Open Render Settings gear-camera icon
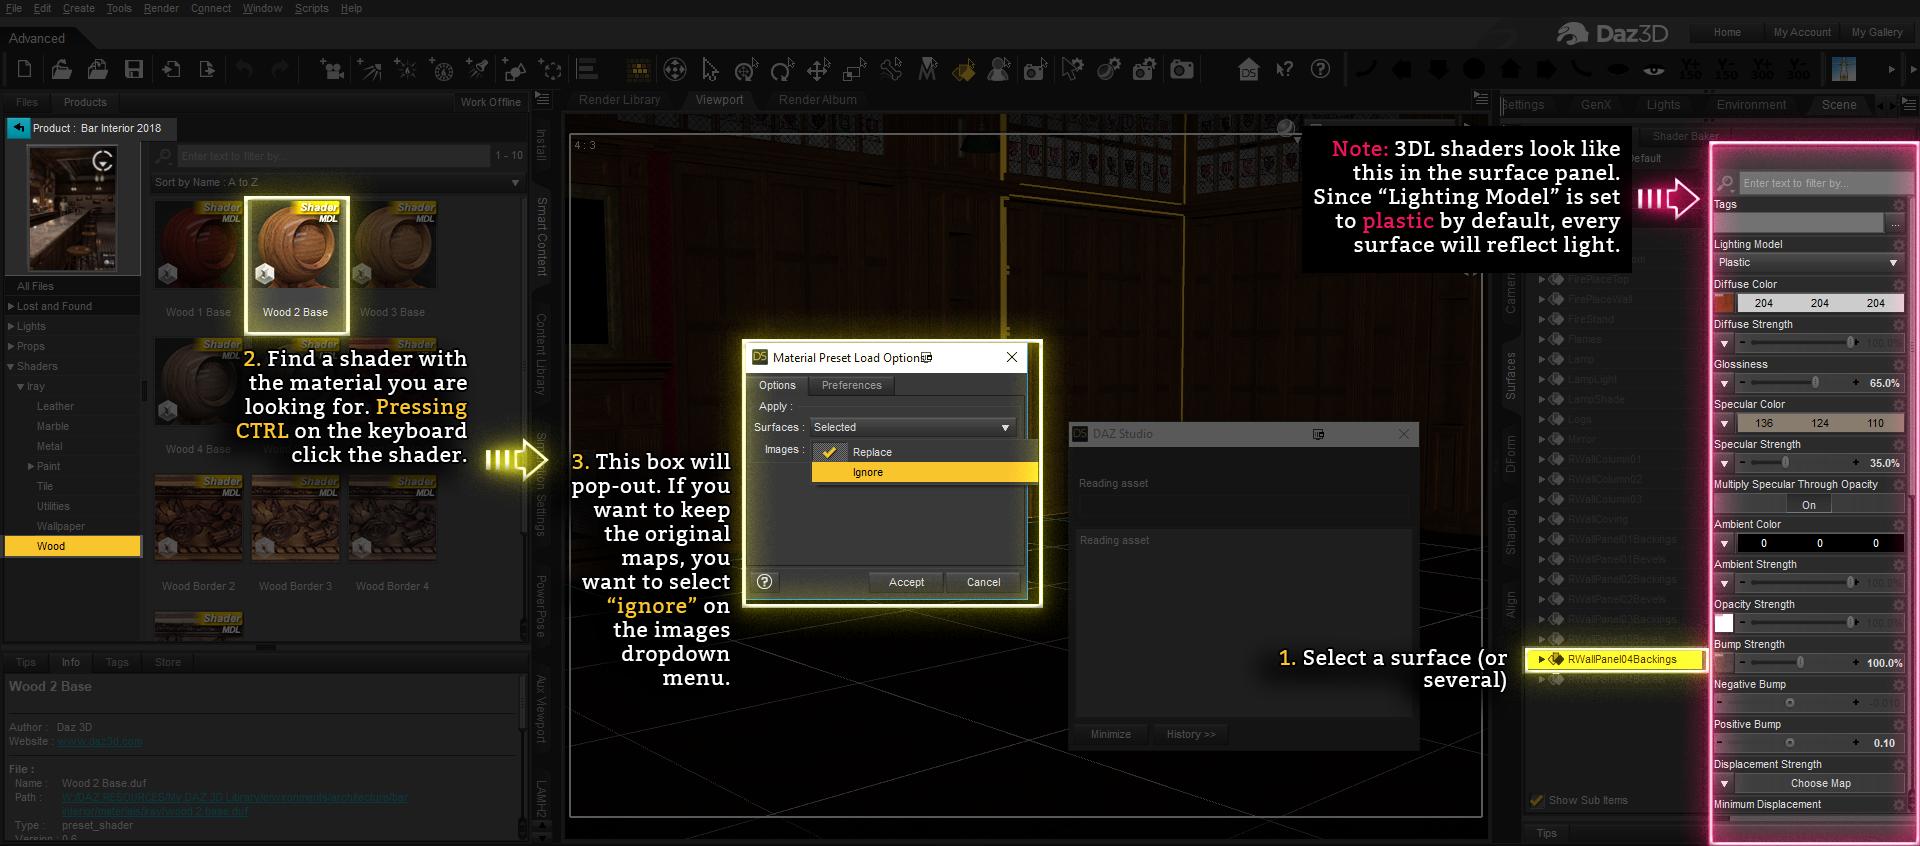This screenshot has height=846, width=1920. coord(1145,69)
